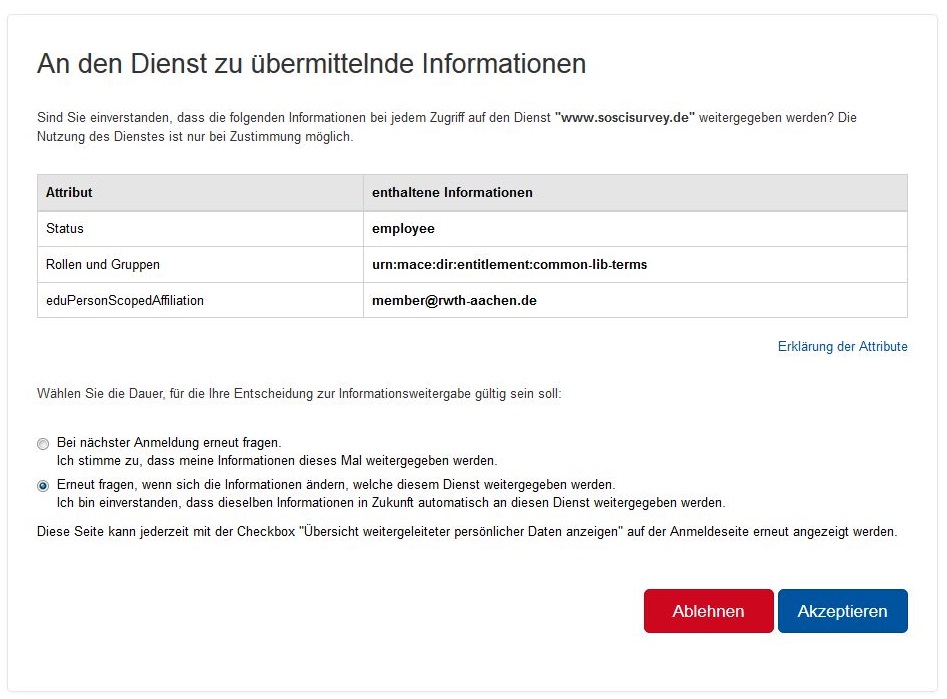Viewport: 947px width, 699px height.
Task: Decline attribute release via 'Ablehnen'
Action: (x=708, y=611)
